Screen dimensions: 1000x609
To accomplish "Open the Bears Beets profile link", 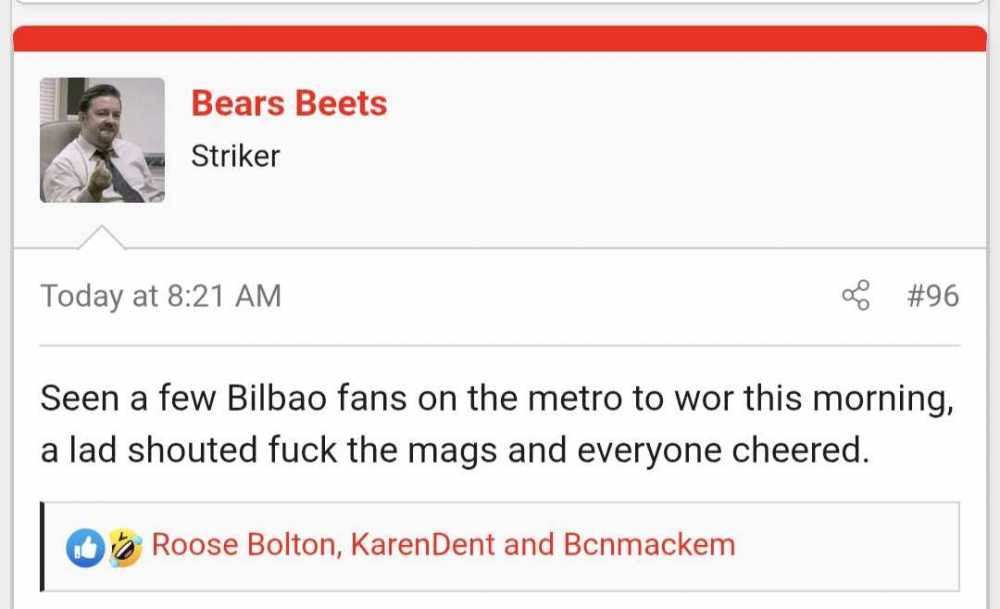I will point(288,103).
